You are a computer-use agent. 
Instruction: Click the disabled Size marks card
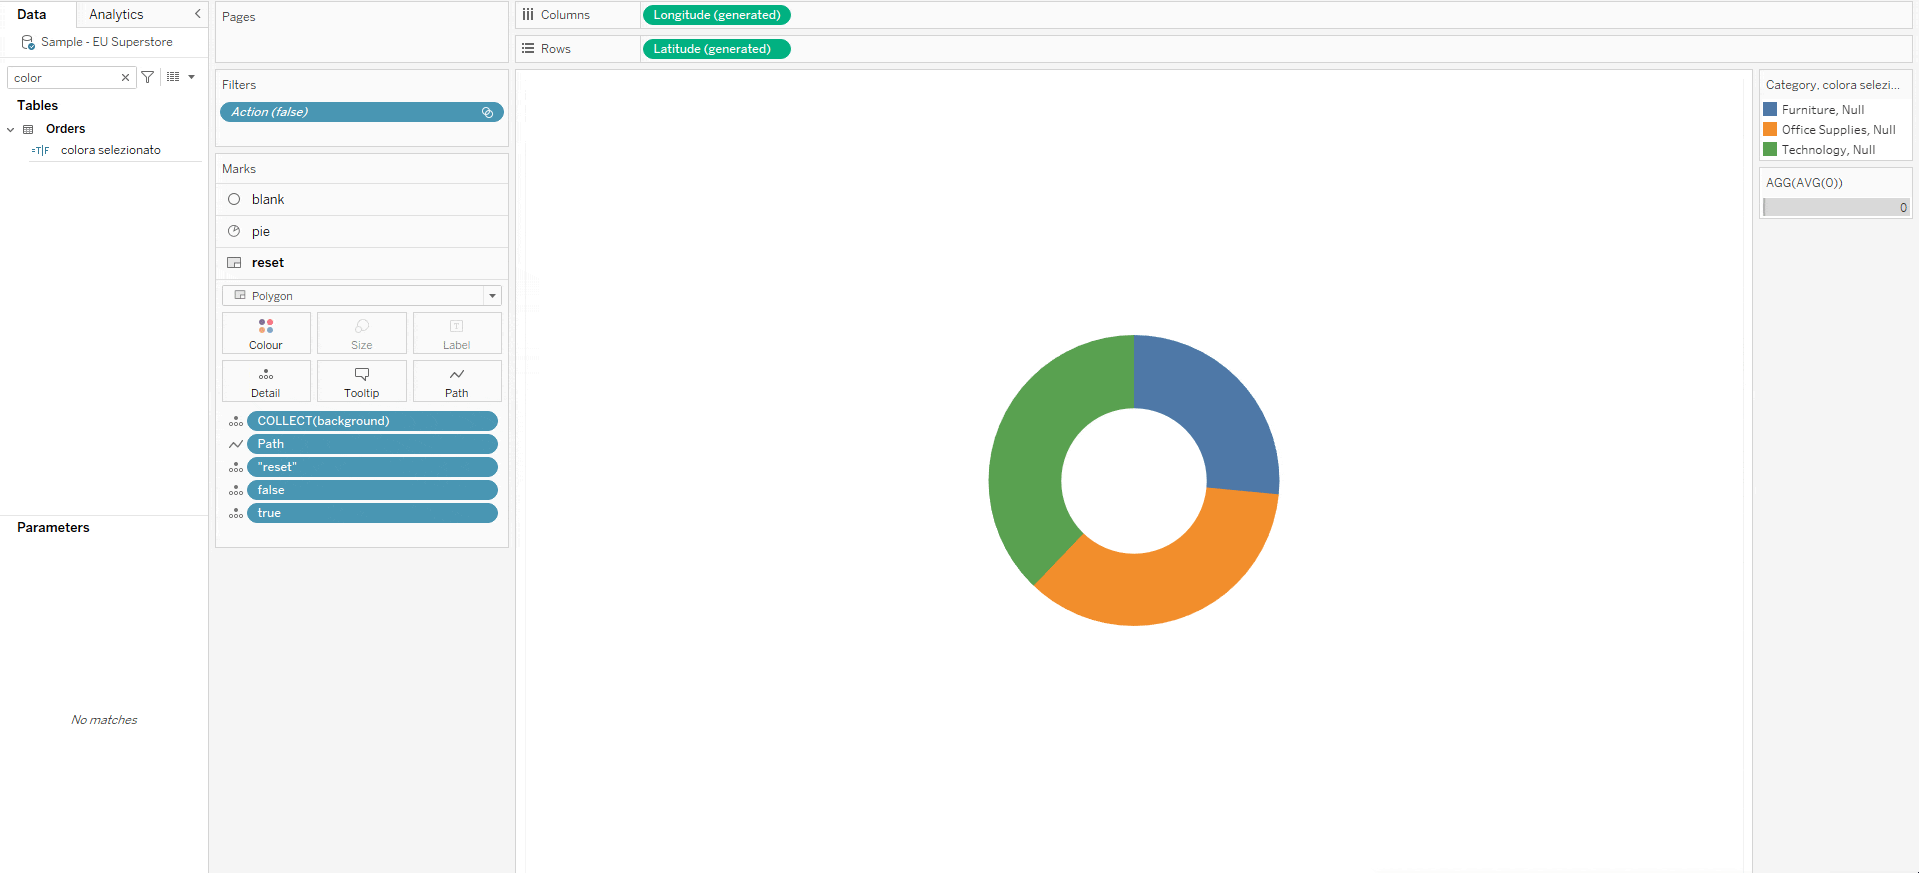click(x=362, y=333)
